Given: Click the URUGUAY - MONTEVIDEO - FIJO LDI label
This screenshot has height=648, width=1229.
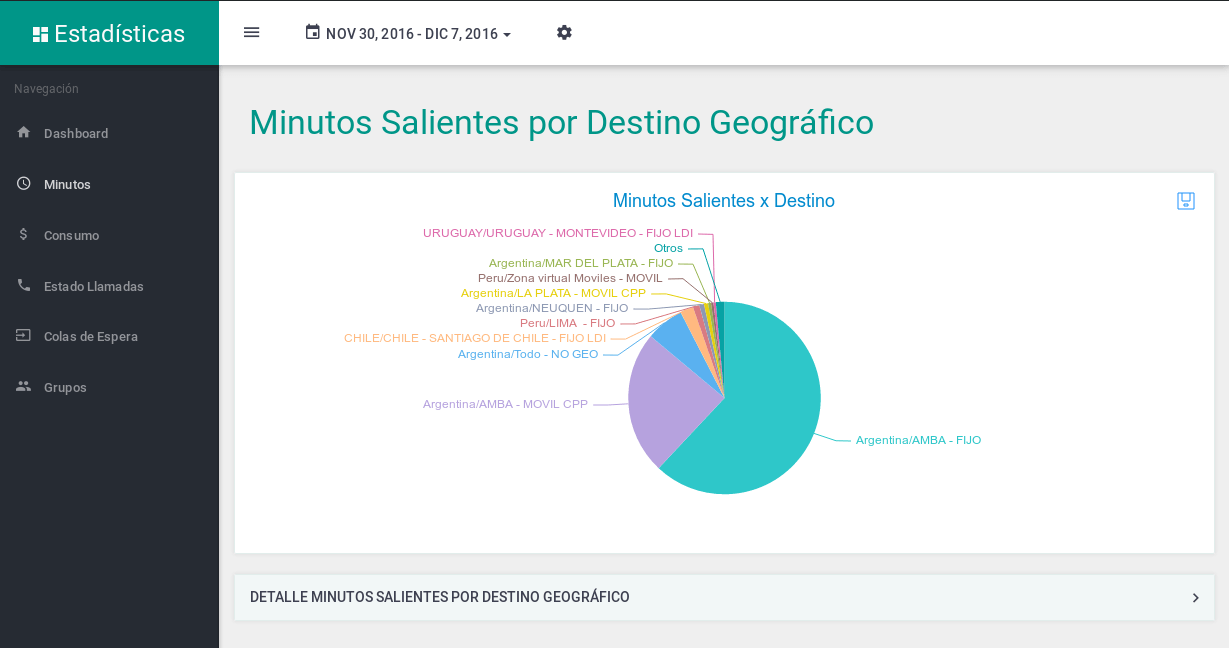Looking at the screenshot, I should click(558, 233).
